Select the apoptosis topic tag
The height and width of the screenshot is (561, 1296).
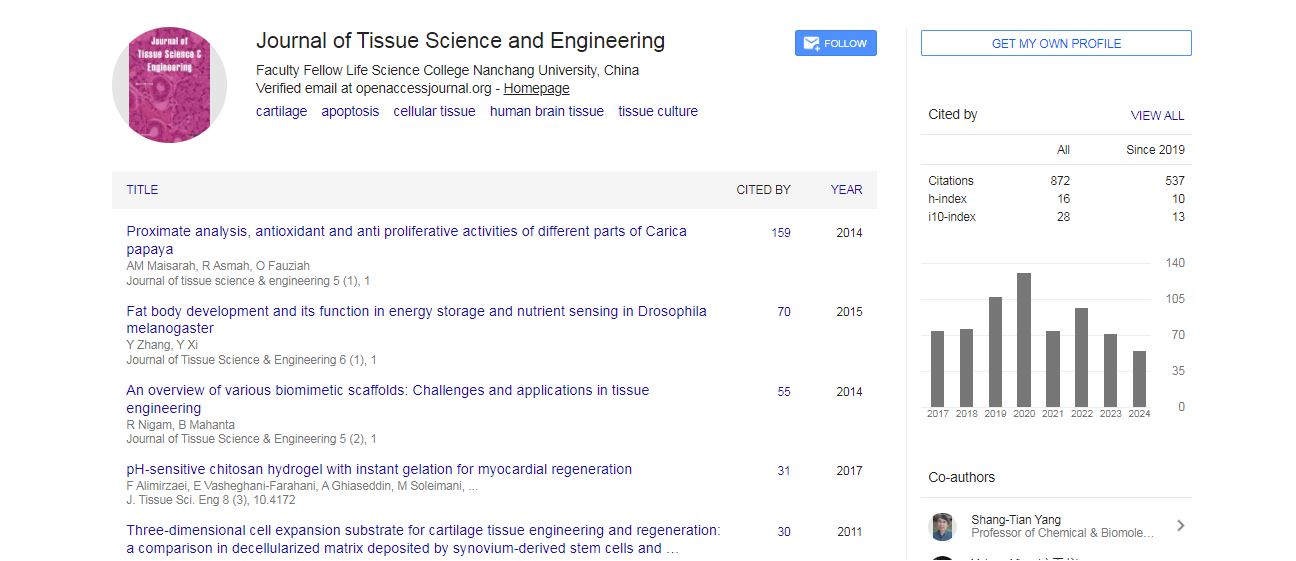tap(350, 111)
